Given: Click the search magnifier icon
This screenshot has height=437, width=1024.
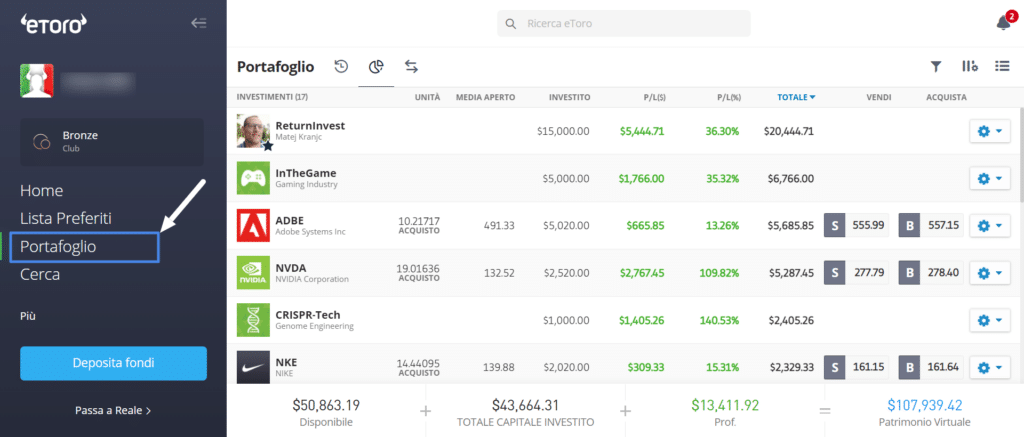Looking at the screenshot, I should 511,24.
